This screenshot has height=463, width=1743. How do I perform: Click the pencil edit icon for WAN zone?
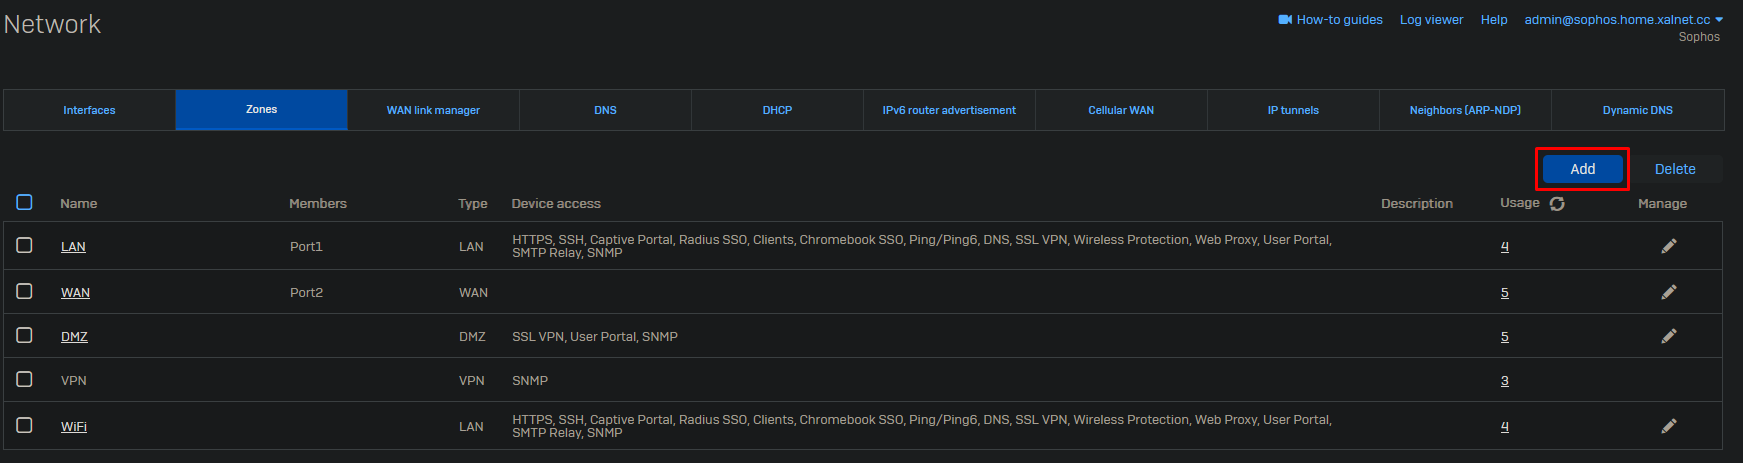[1668, 292]
